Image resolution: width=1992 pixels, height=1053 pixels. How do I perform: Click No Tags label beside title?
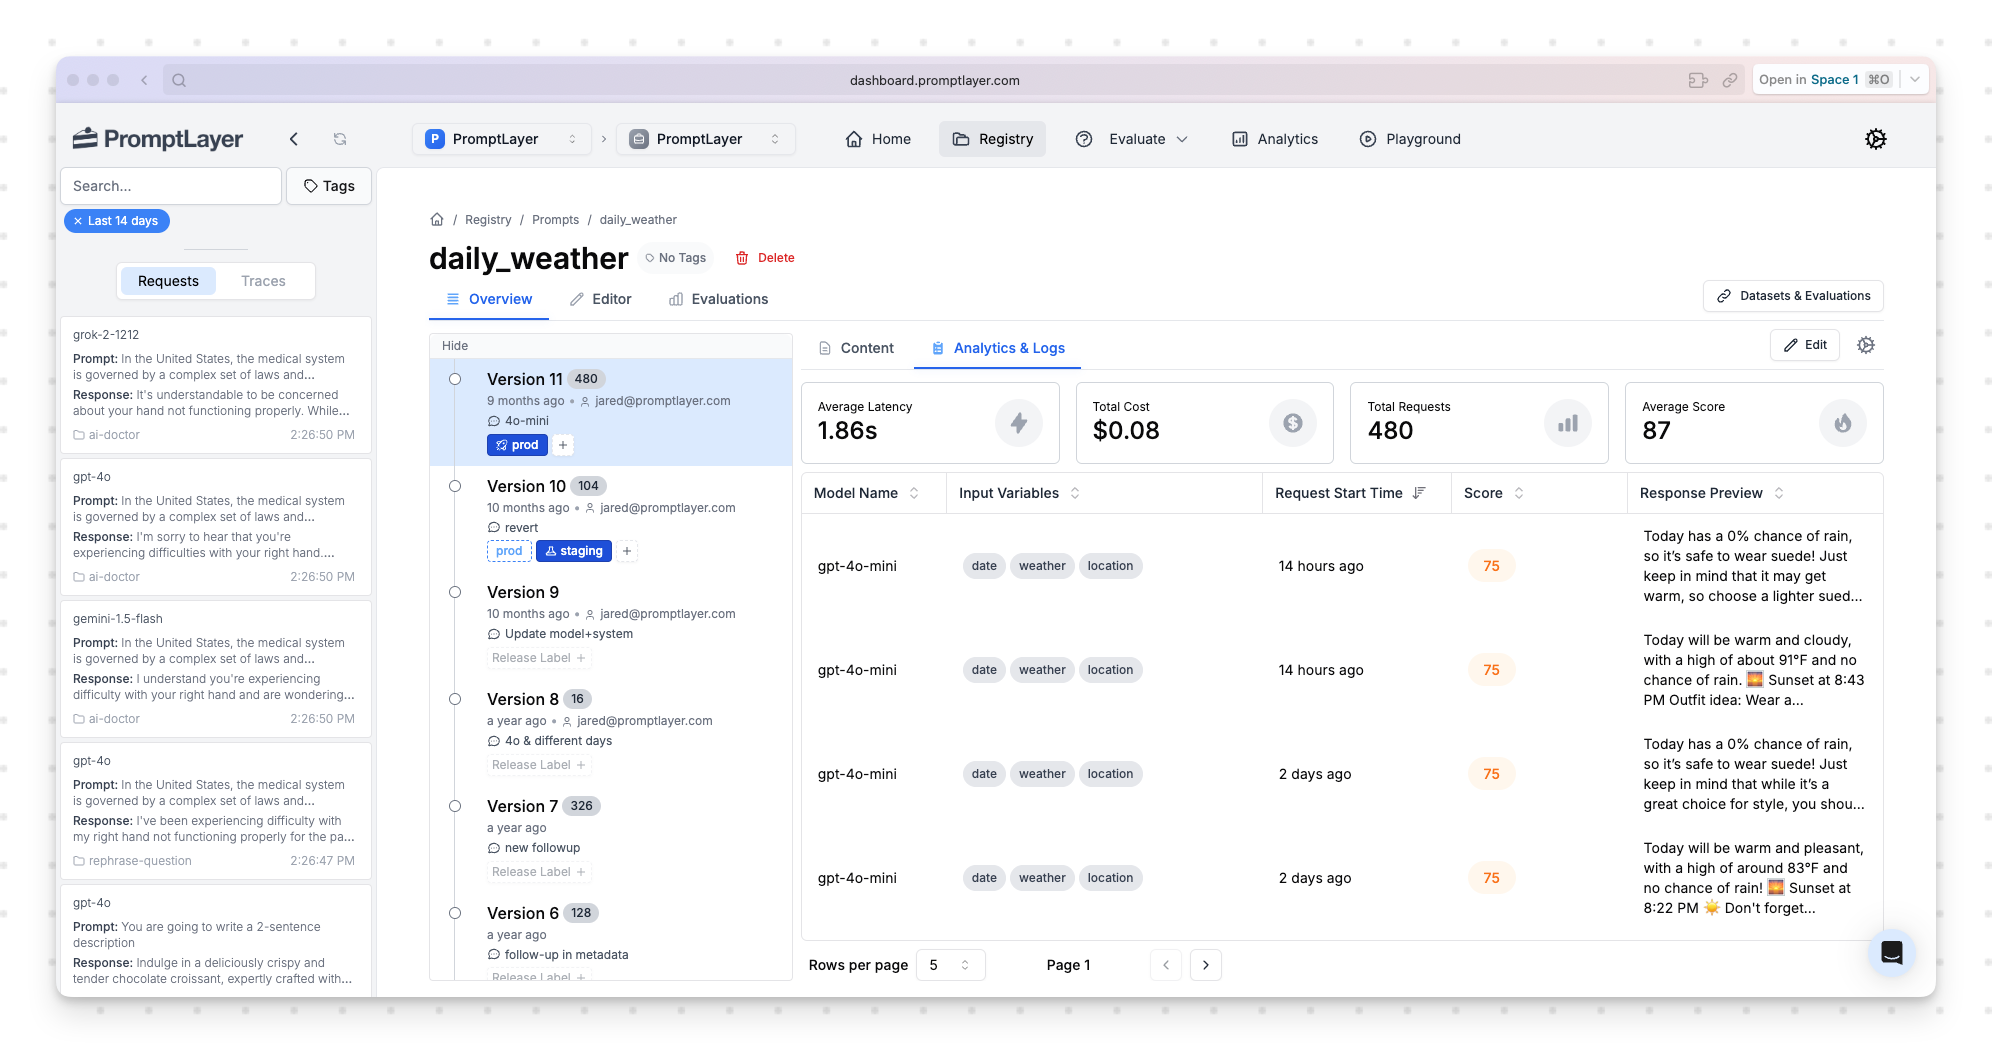pyautogui.click(x=676, y=258)
